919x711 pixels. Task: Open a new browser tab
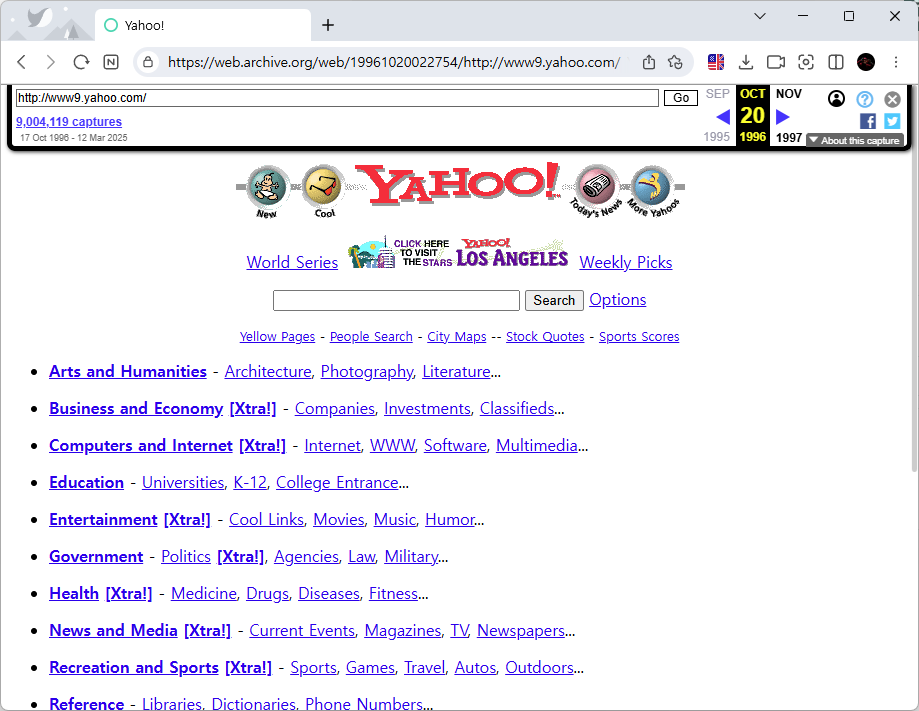(328, 25)
